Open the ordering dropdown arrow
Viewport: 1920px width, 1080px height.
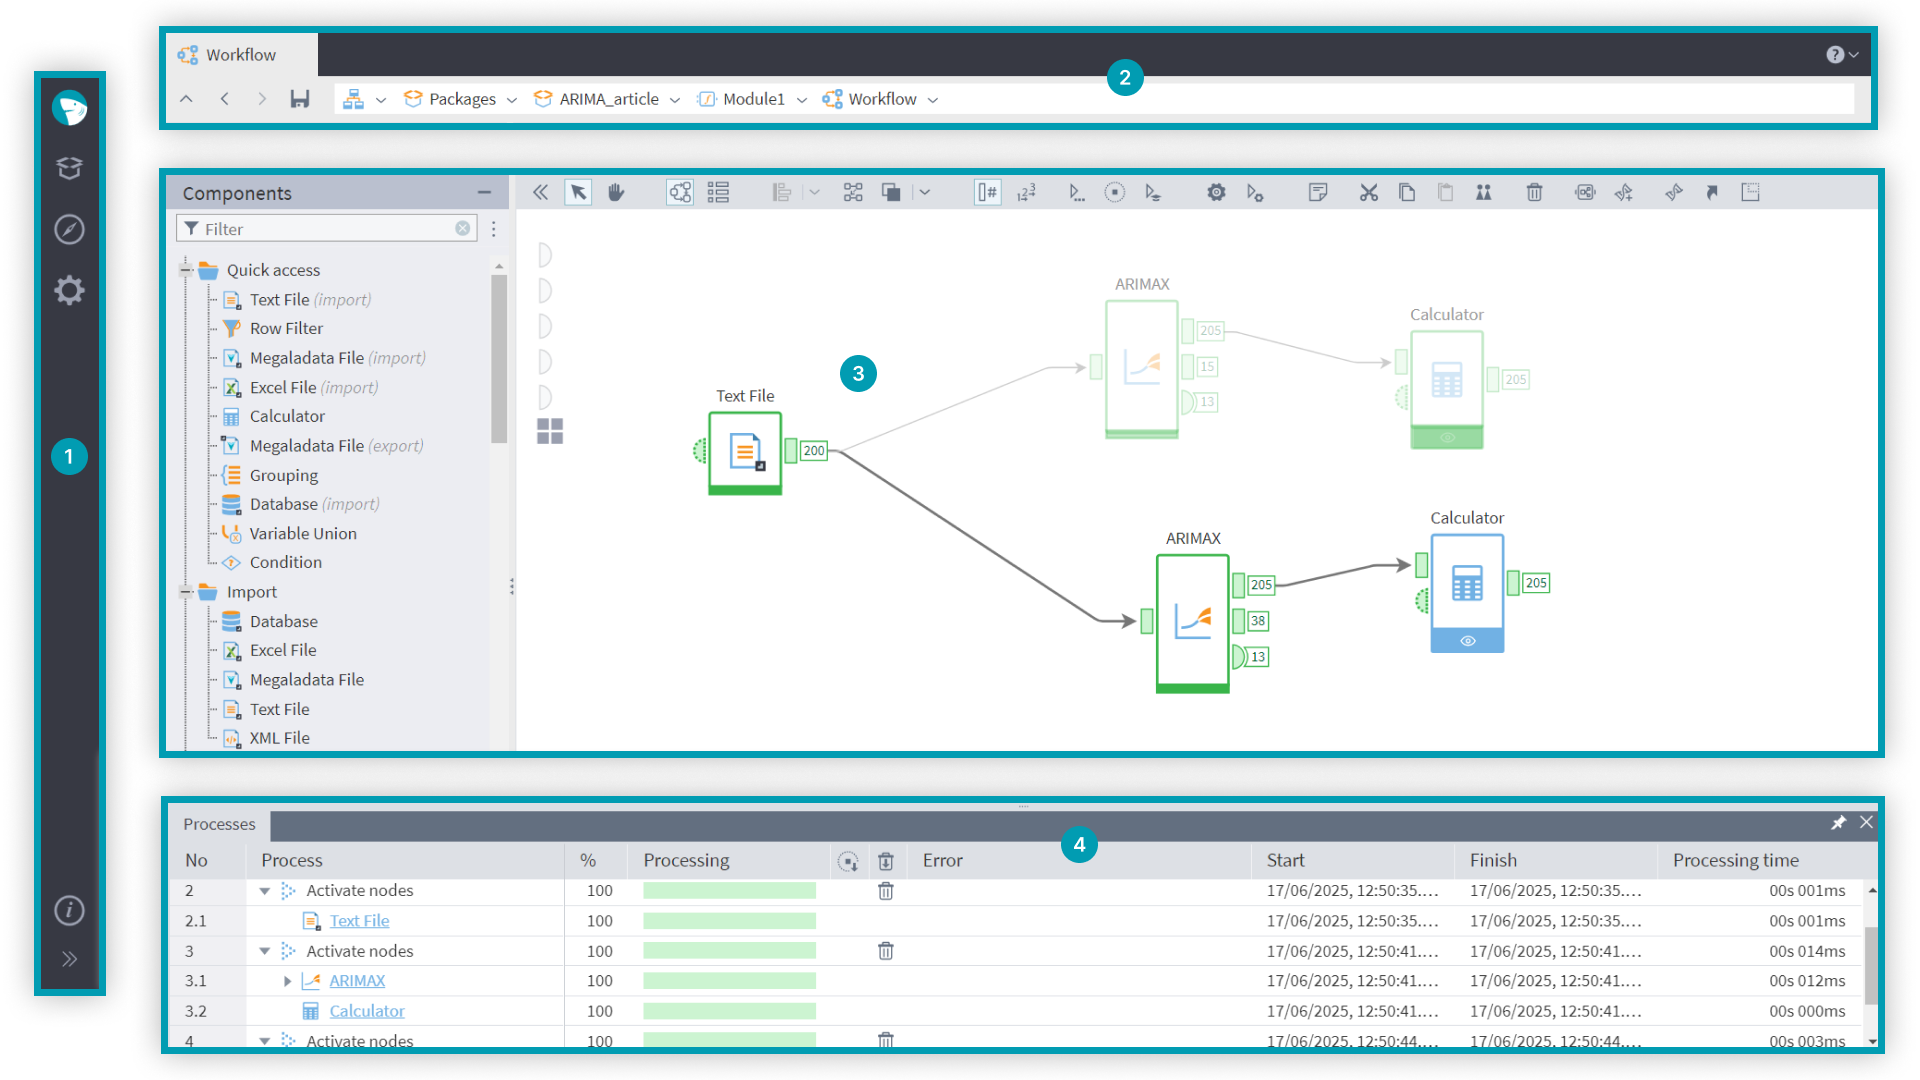(925, 192)
